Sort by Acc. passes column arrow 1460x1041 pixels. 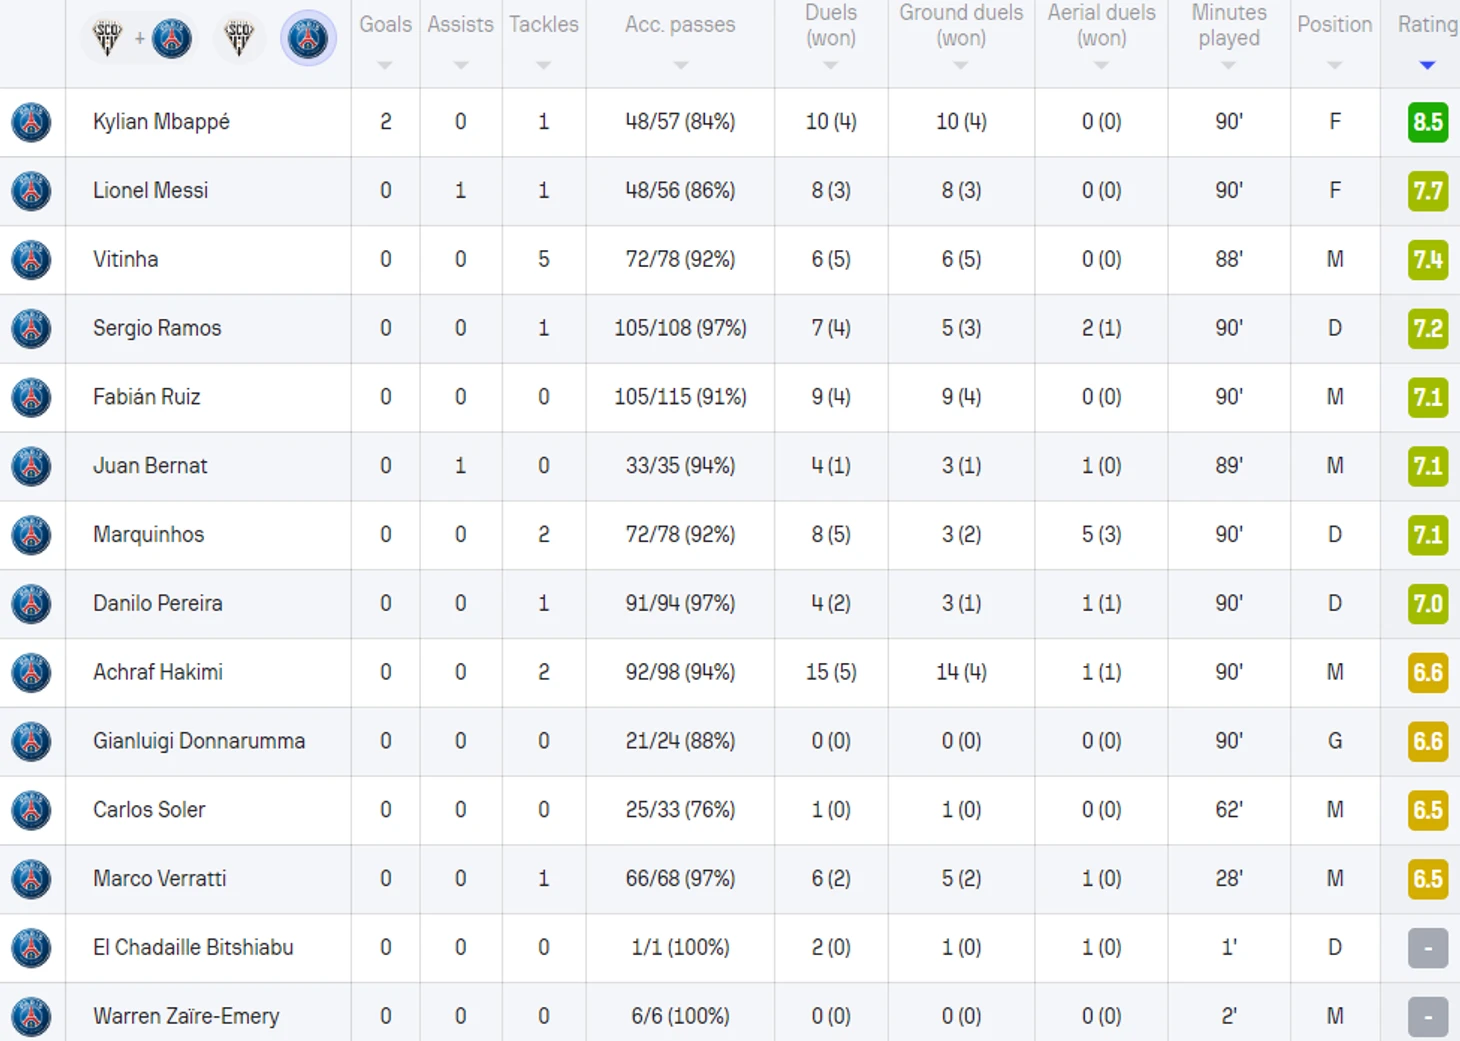tap(680, 65)
